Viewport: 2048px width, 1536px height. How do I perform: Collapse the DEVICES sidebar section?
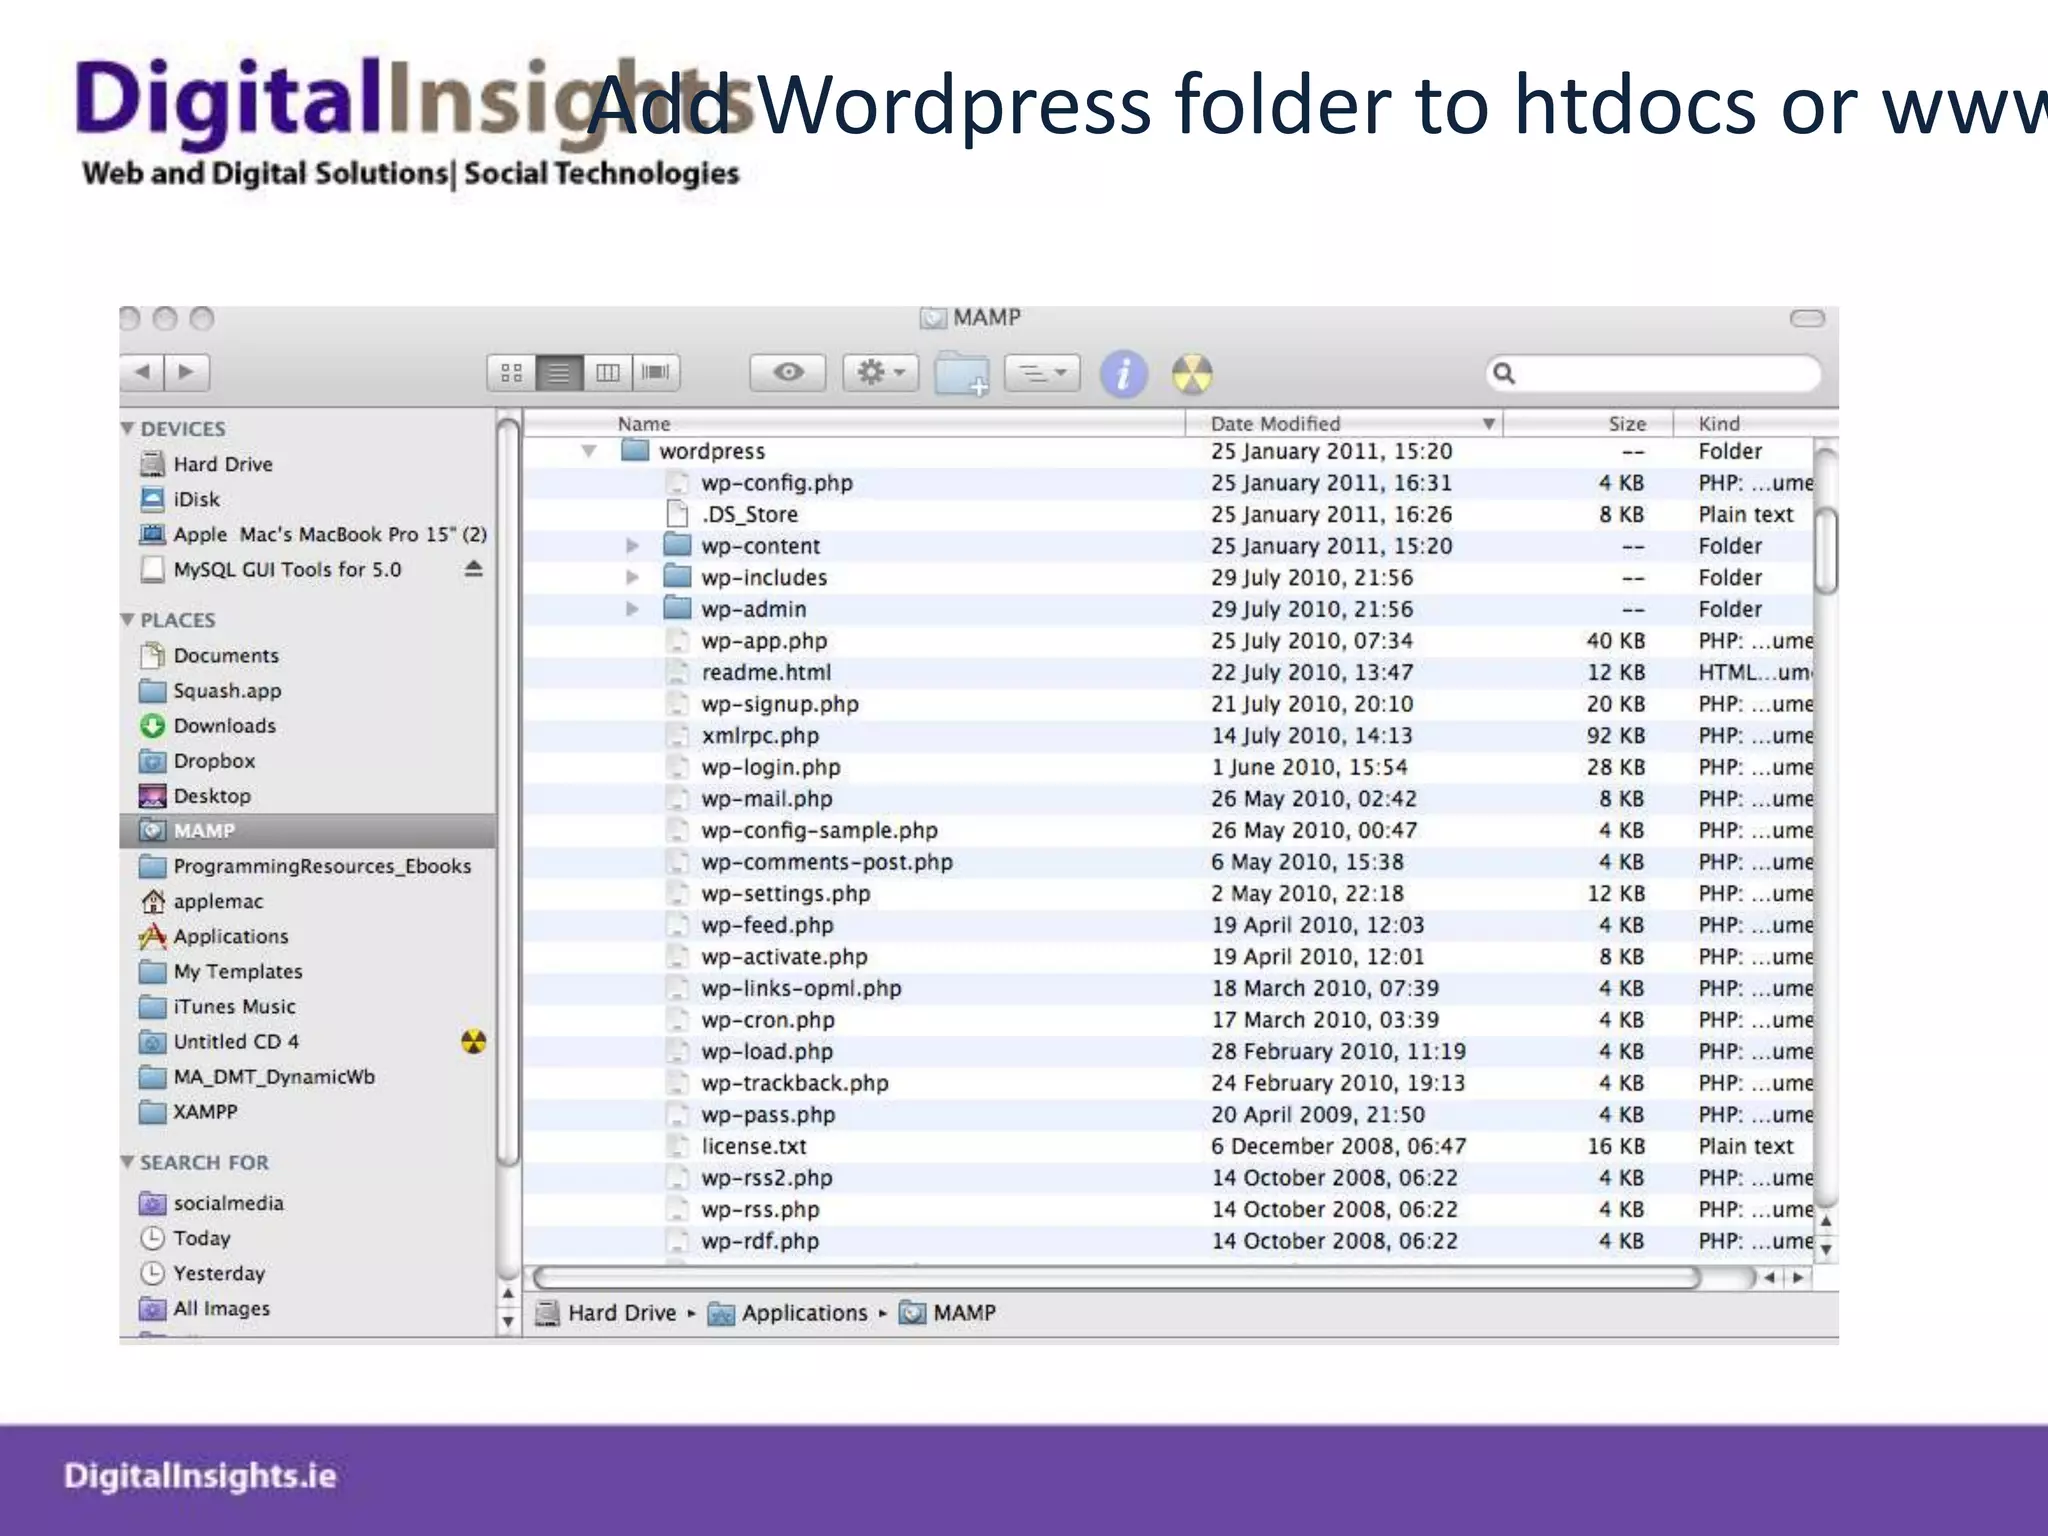(x=128, y=428)
